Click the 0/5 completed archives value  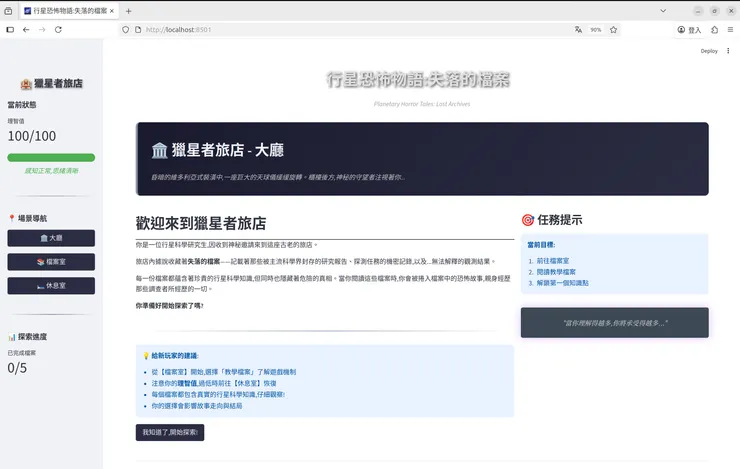point(17,368)
